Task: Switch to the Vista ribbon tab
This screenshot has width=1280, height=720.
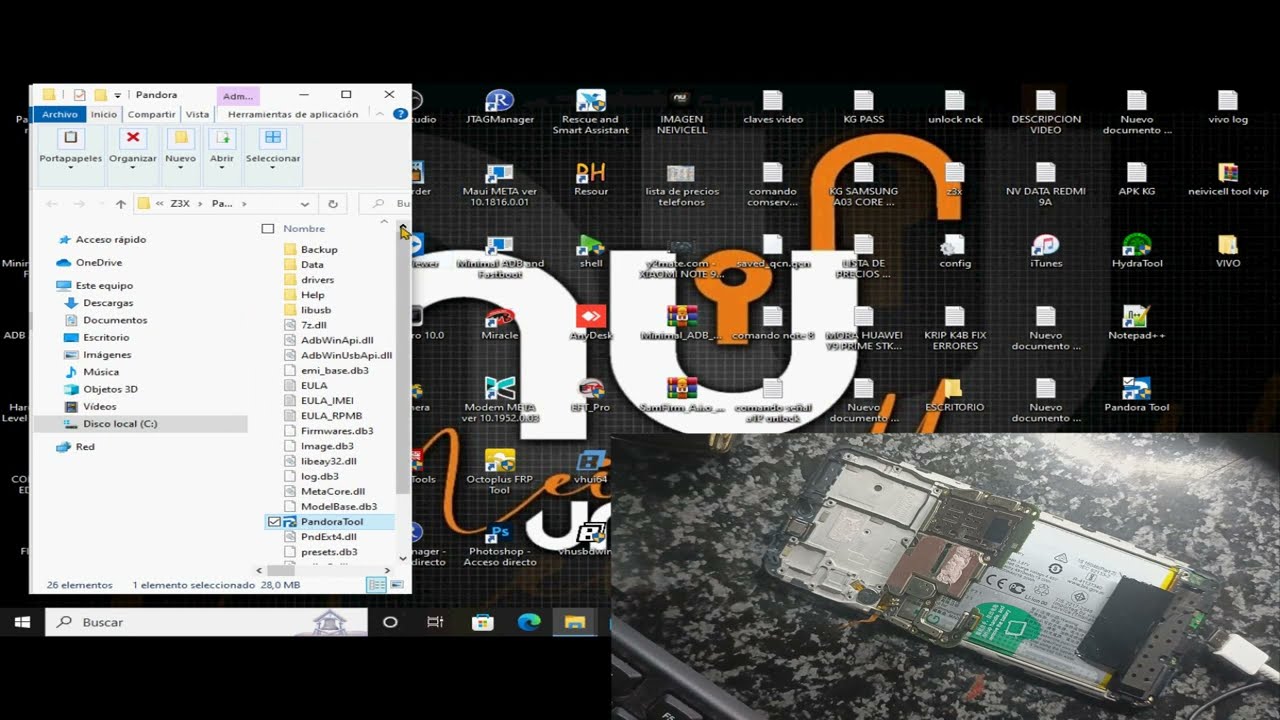Action: (197, 114)
